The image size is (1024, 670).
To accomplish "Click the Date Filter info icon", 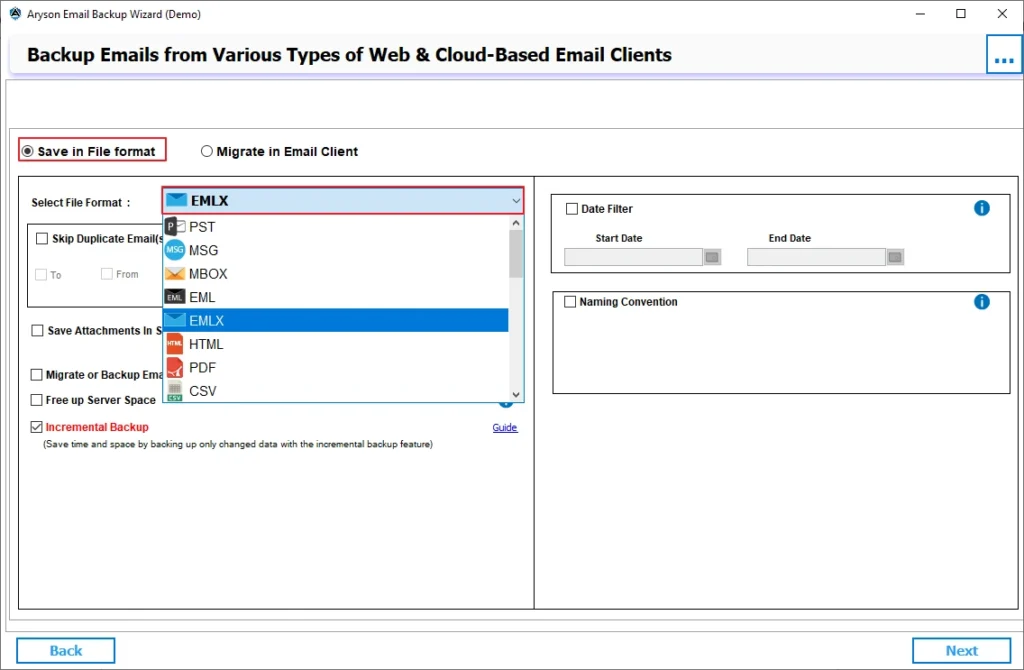I will point(982,208).
